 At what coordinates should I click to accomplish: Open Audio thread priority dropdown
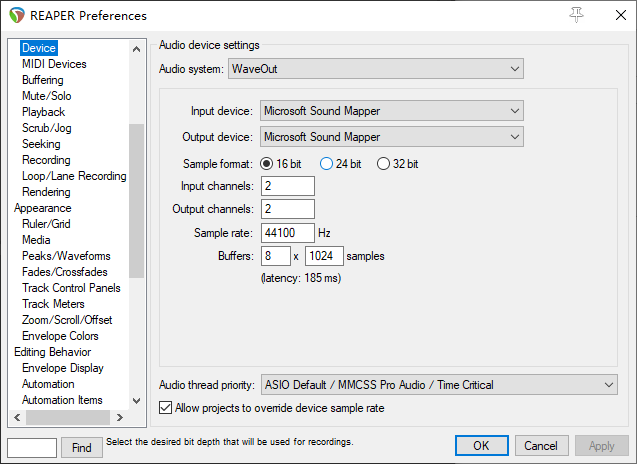(x=439, y=384)
